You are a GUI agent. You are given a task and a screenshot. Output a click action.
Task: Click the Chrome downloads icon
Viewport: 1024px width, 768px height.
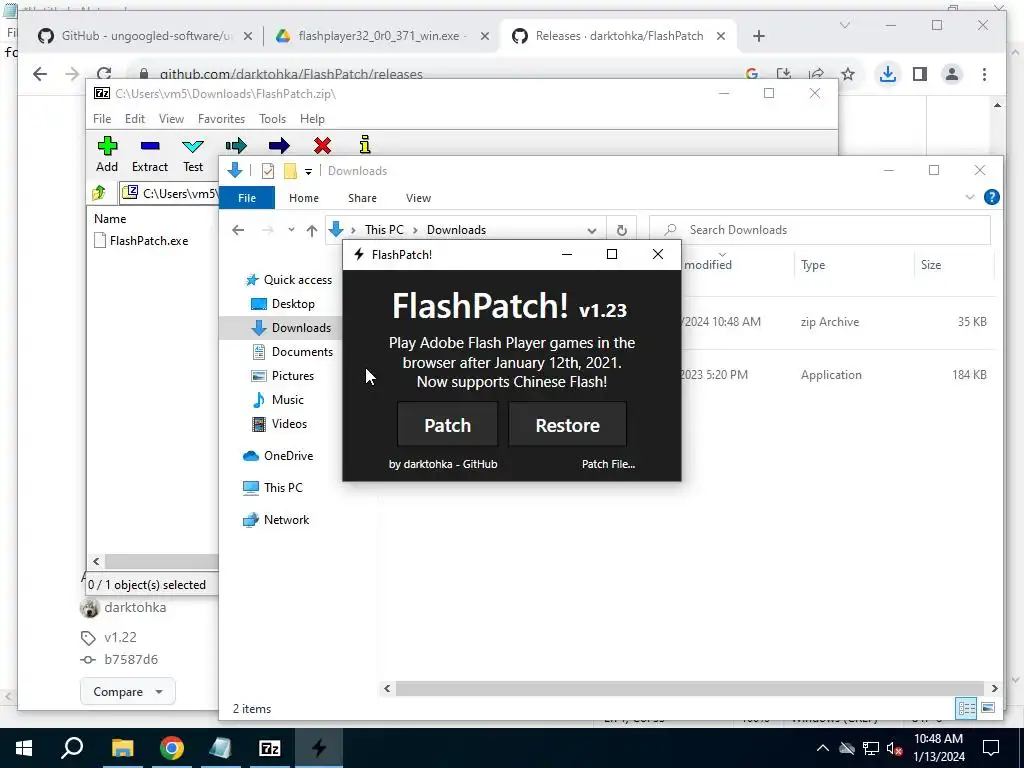(887, 74)
